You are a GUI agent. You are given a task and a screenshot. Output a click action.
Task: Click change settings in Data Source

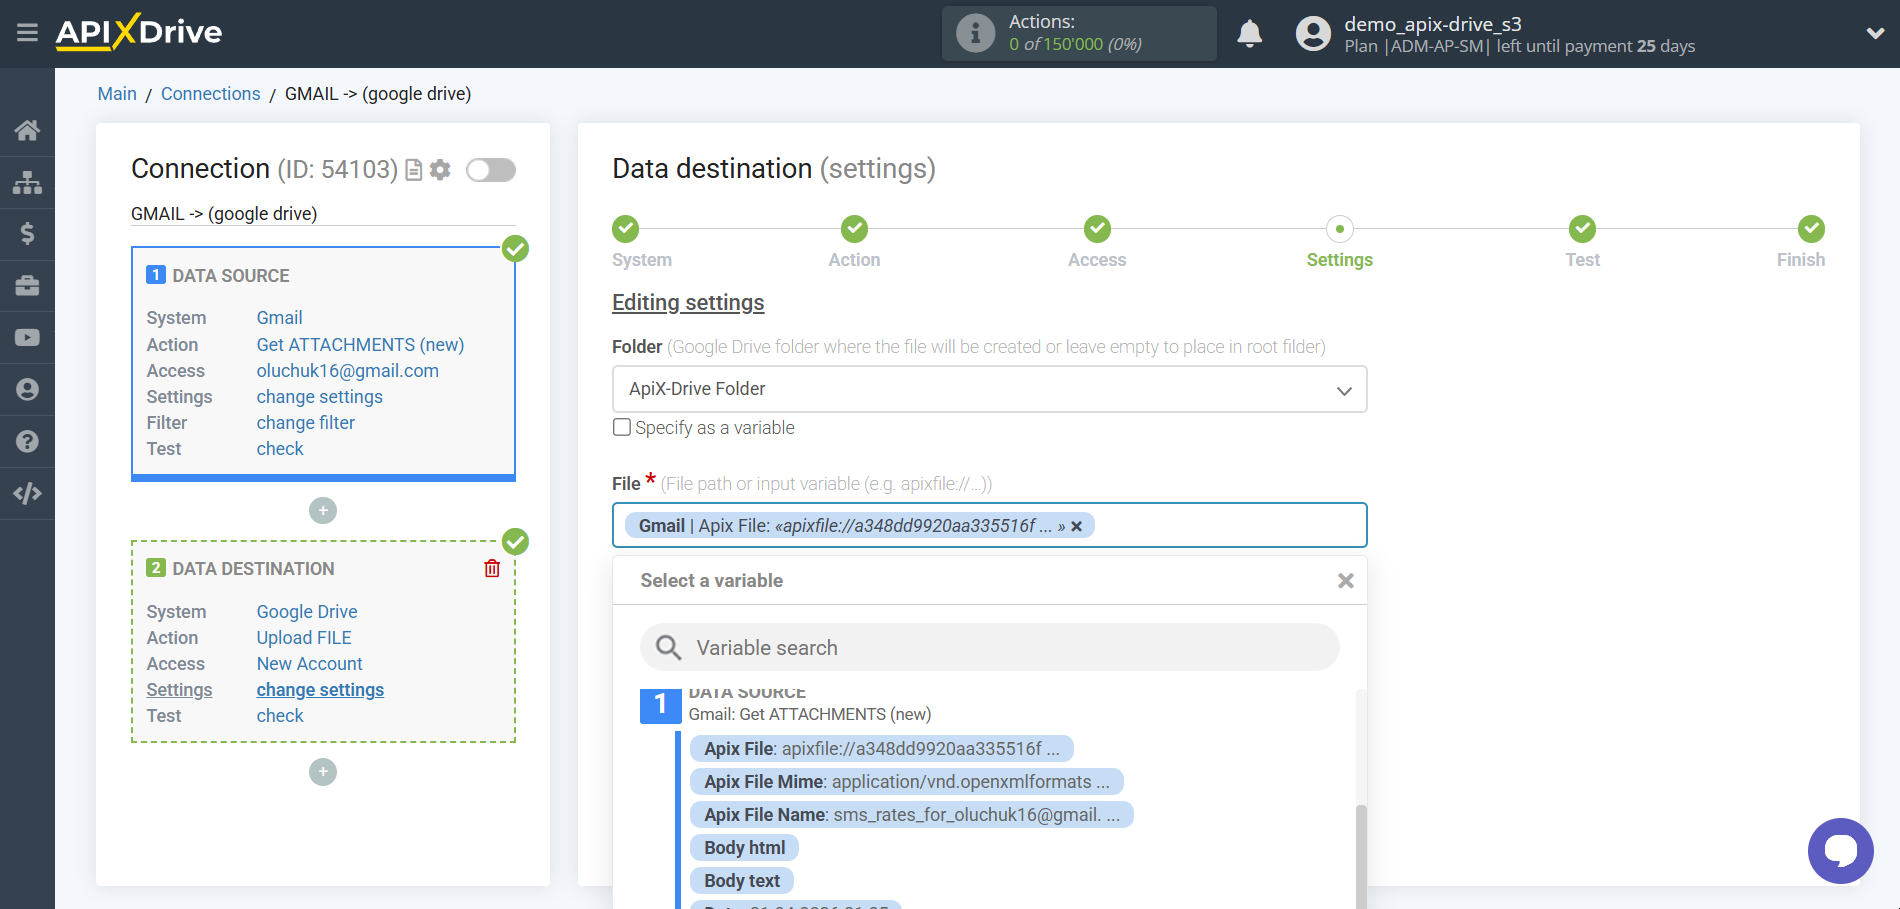(x=319, y=397)
